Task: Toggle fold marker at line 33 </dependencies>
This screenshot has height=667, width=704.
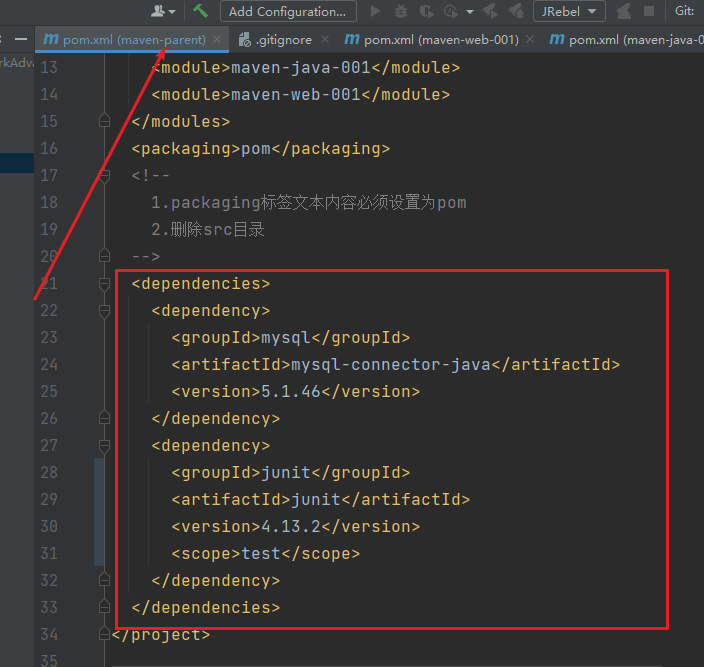Action: pyautogui.click(x=104, y=607)
